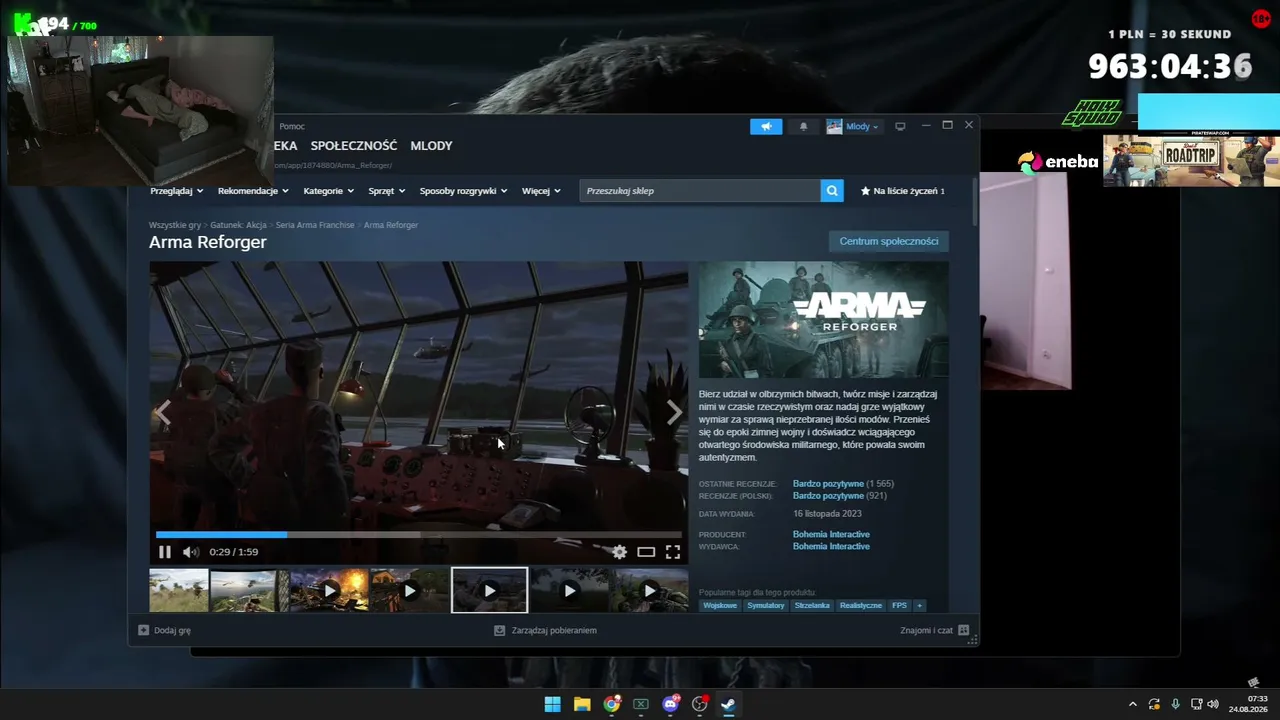
Task: Toggle theater mode on the trailer player
Action: pyautogui.click(x=646, y=552)
